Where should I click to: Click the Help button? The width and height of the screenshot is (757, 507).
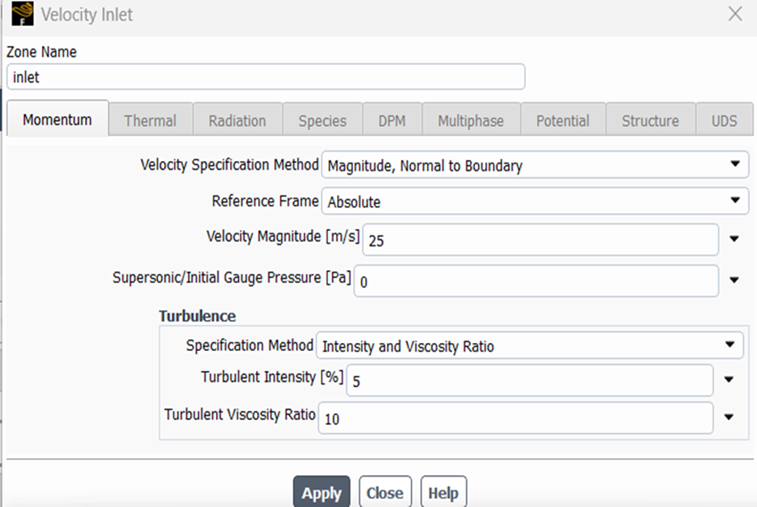point(443,492)
